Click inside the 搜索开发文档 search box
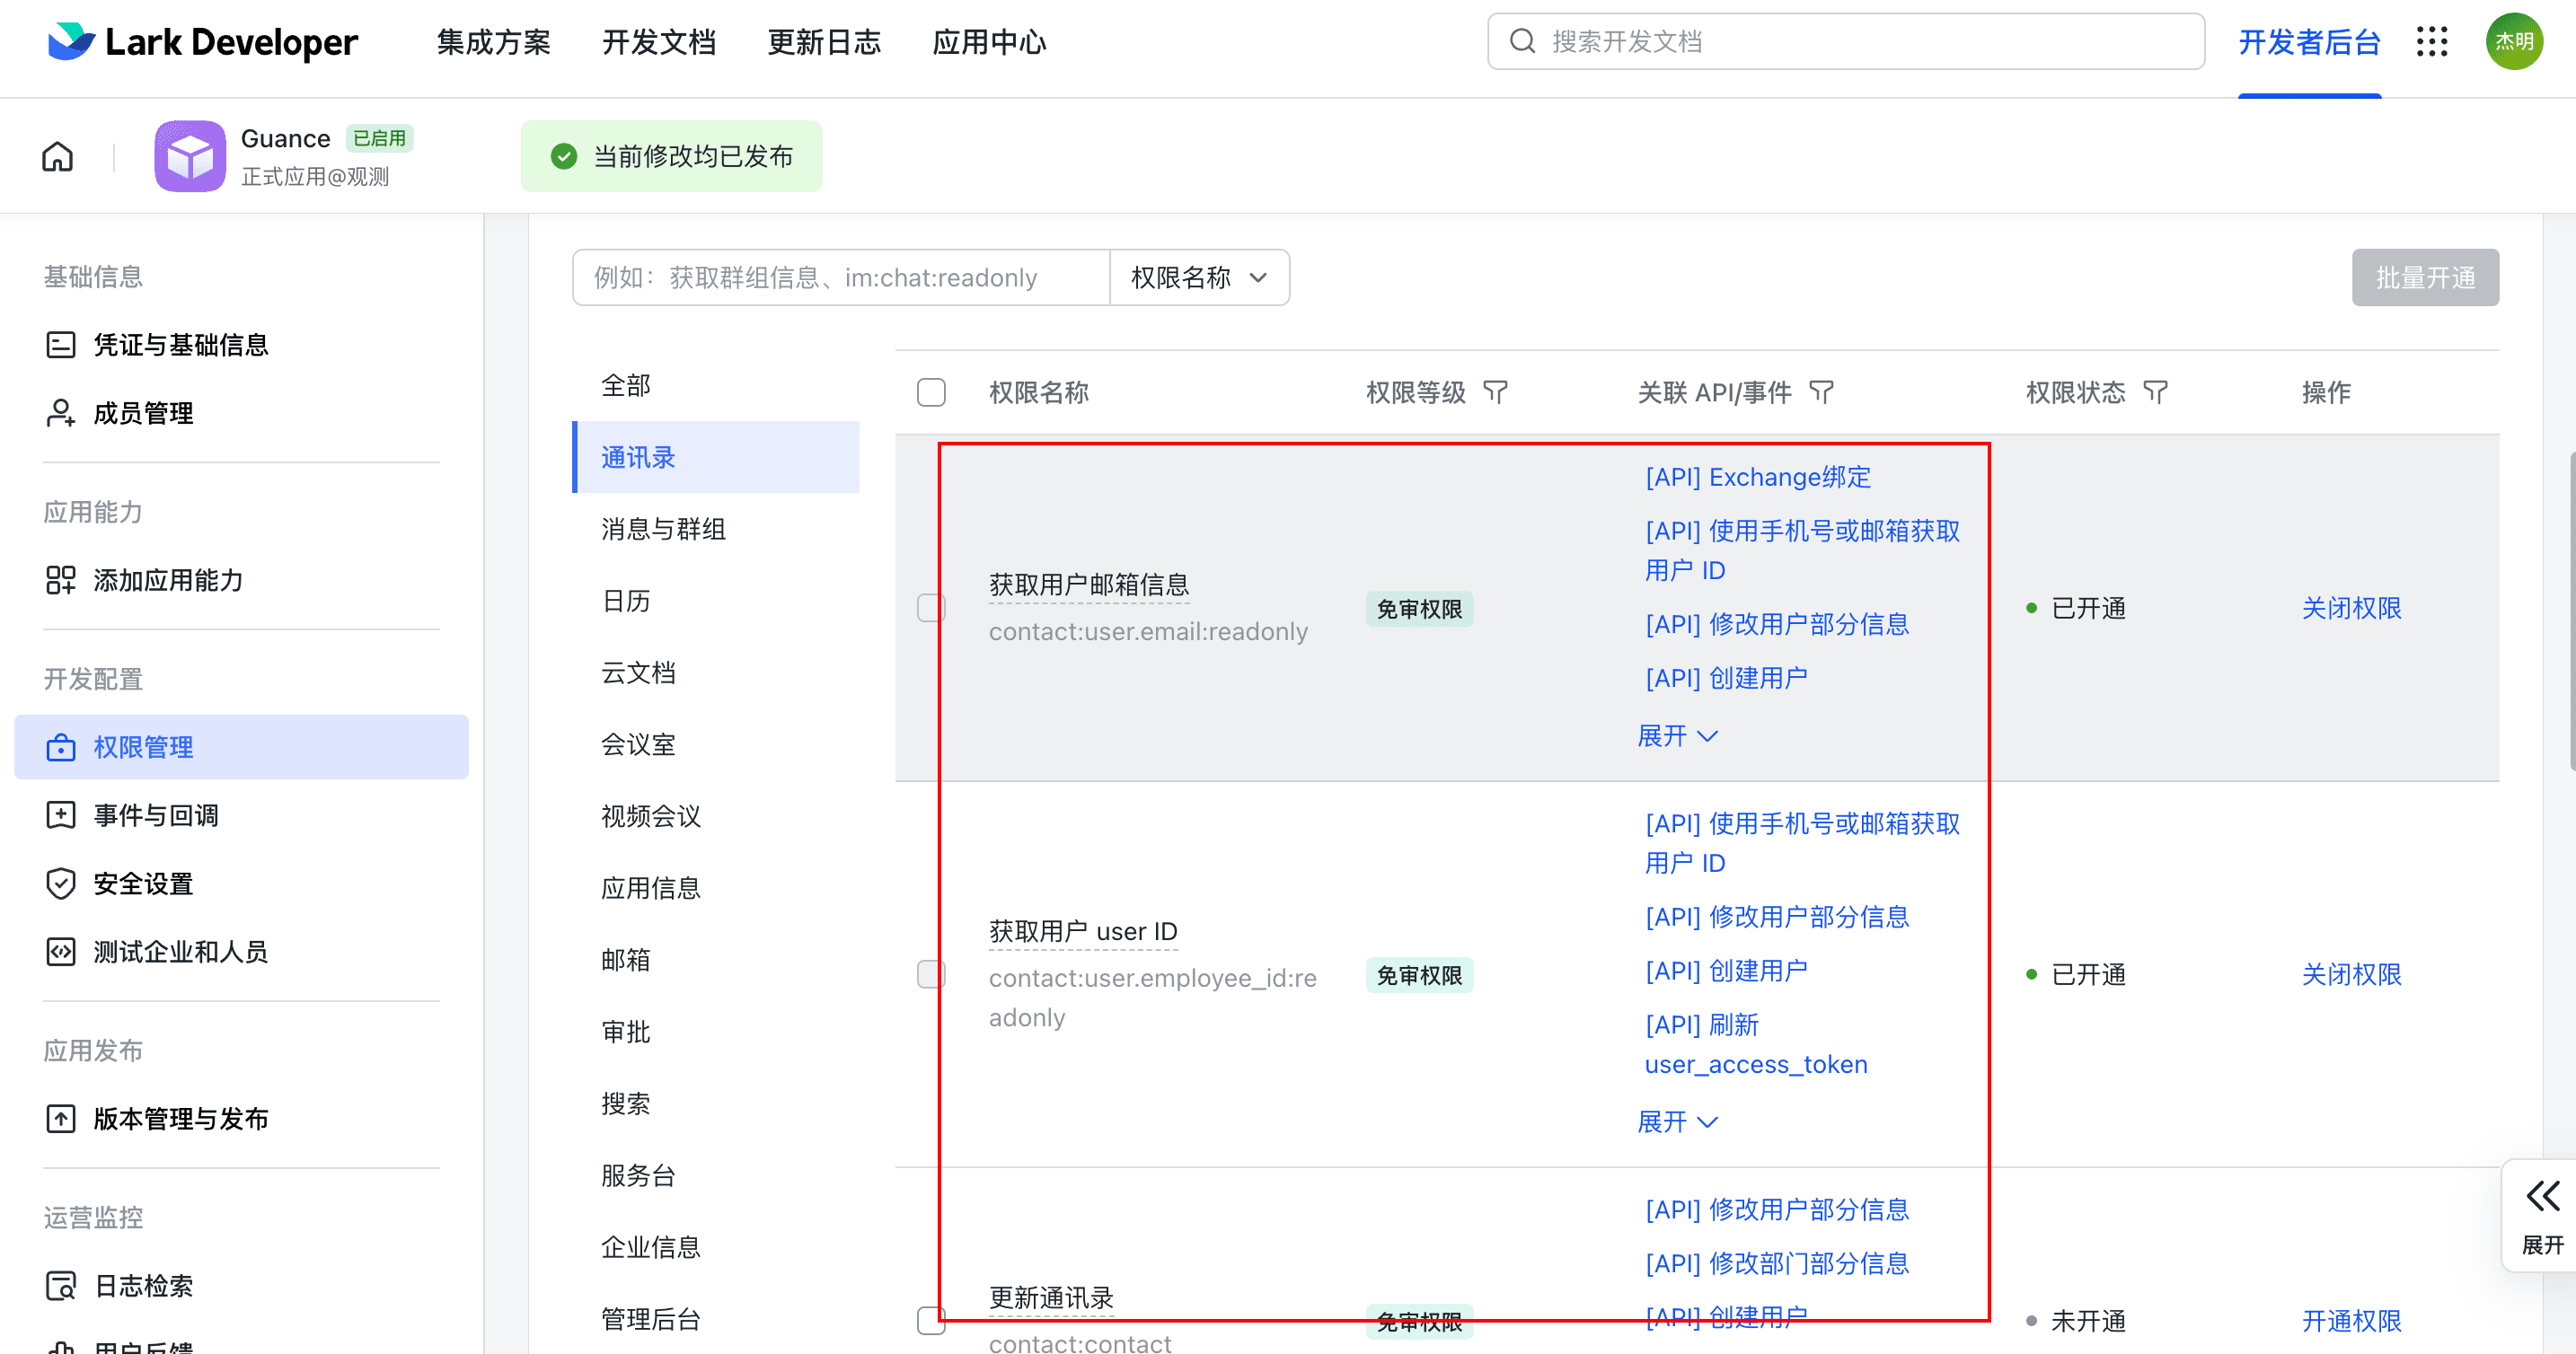The width and height of the screenshot is (2576, 1354). [1845, 41]
